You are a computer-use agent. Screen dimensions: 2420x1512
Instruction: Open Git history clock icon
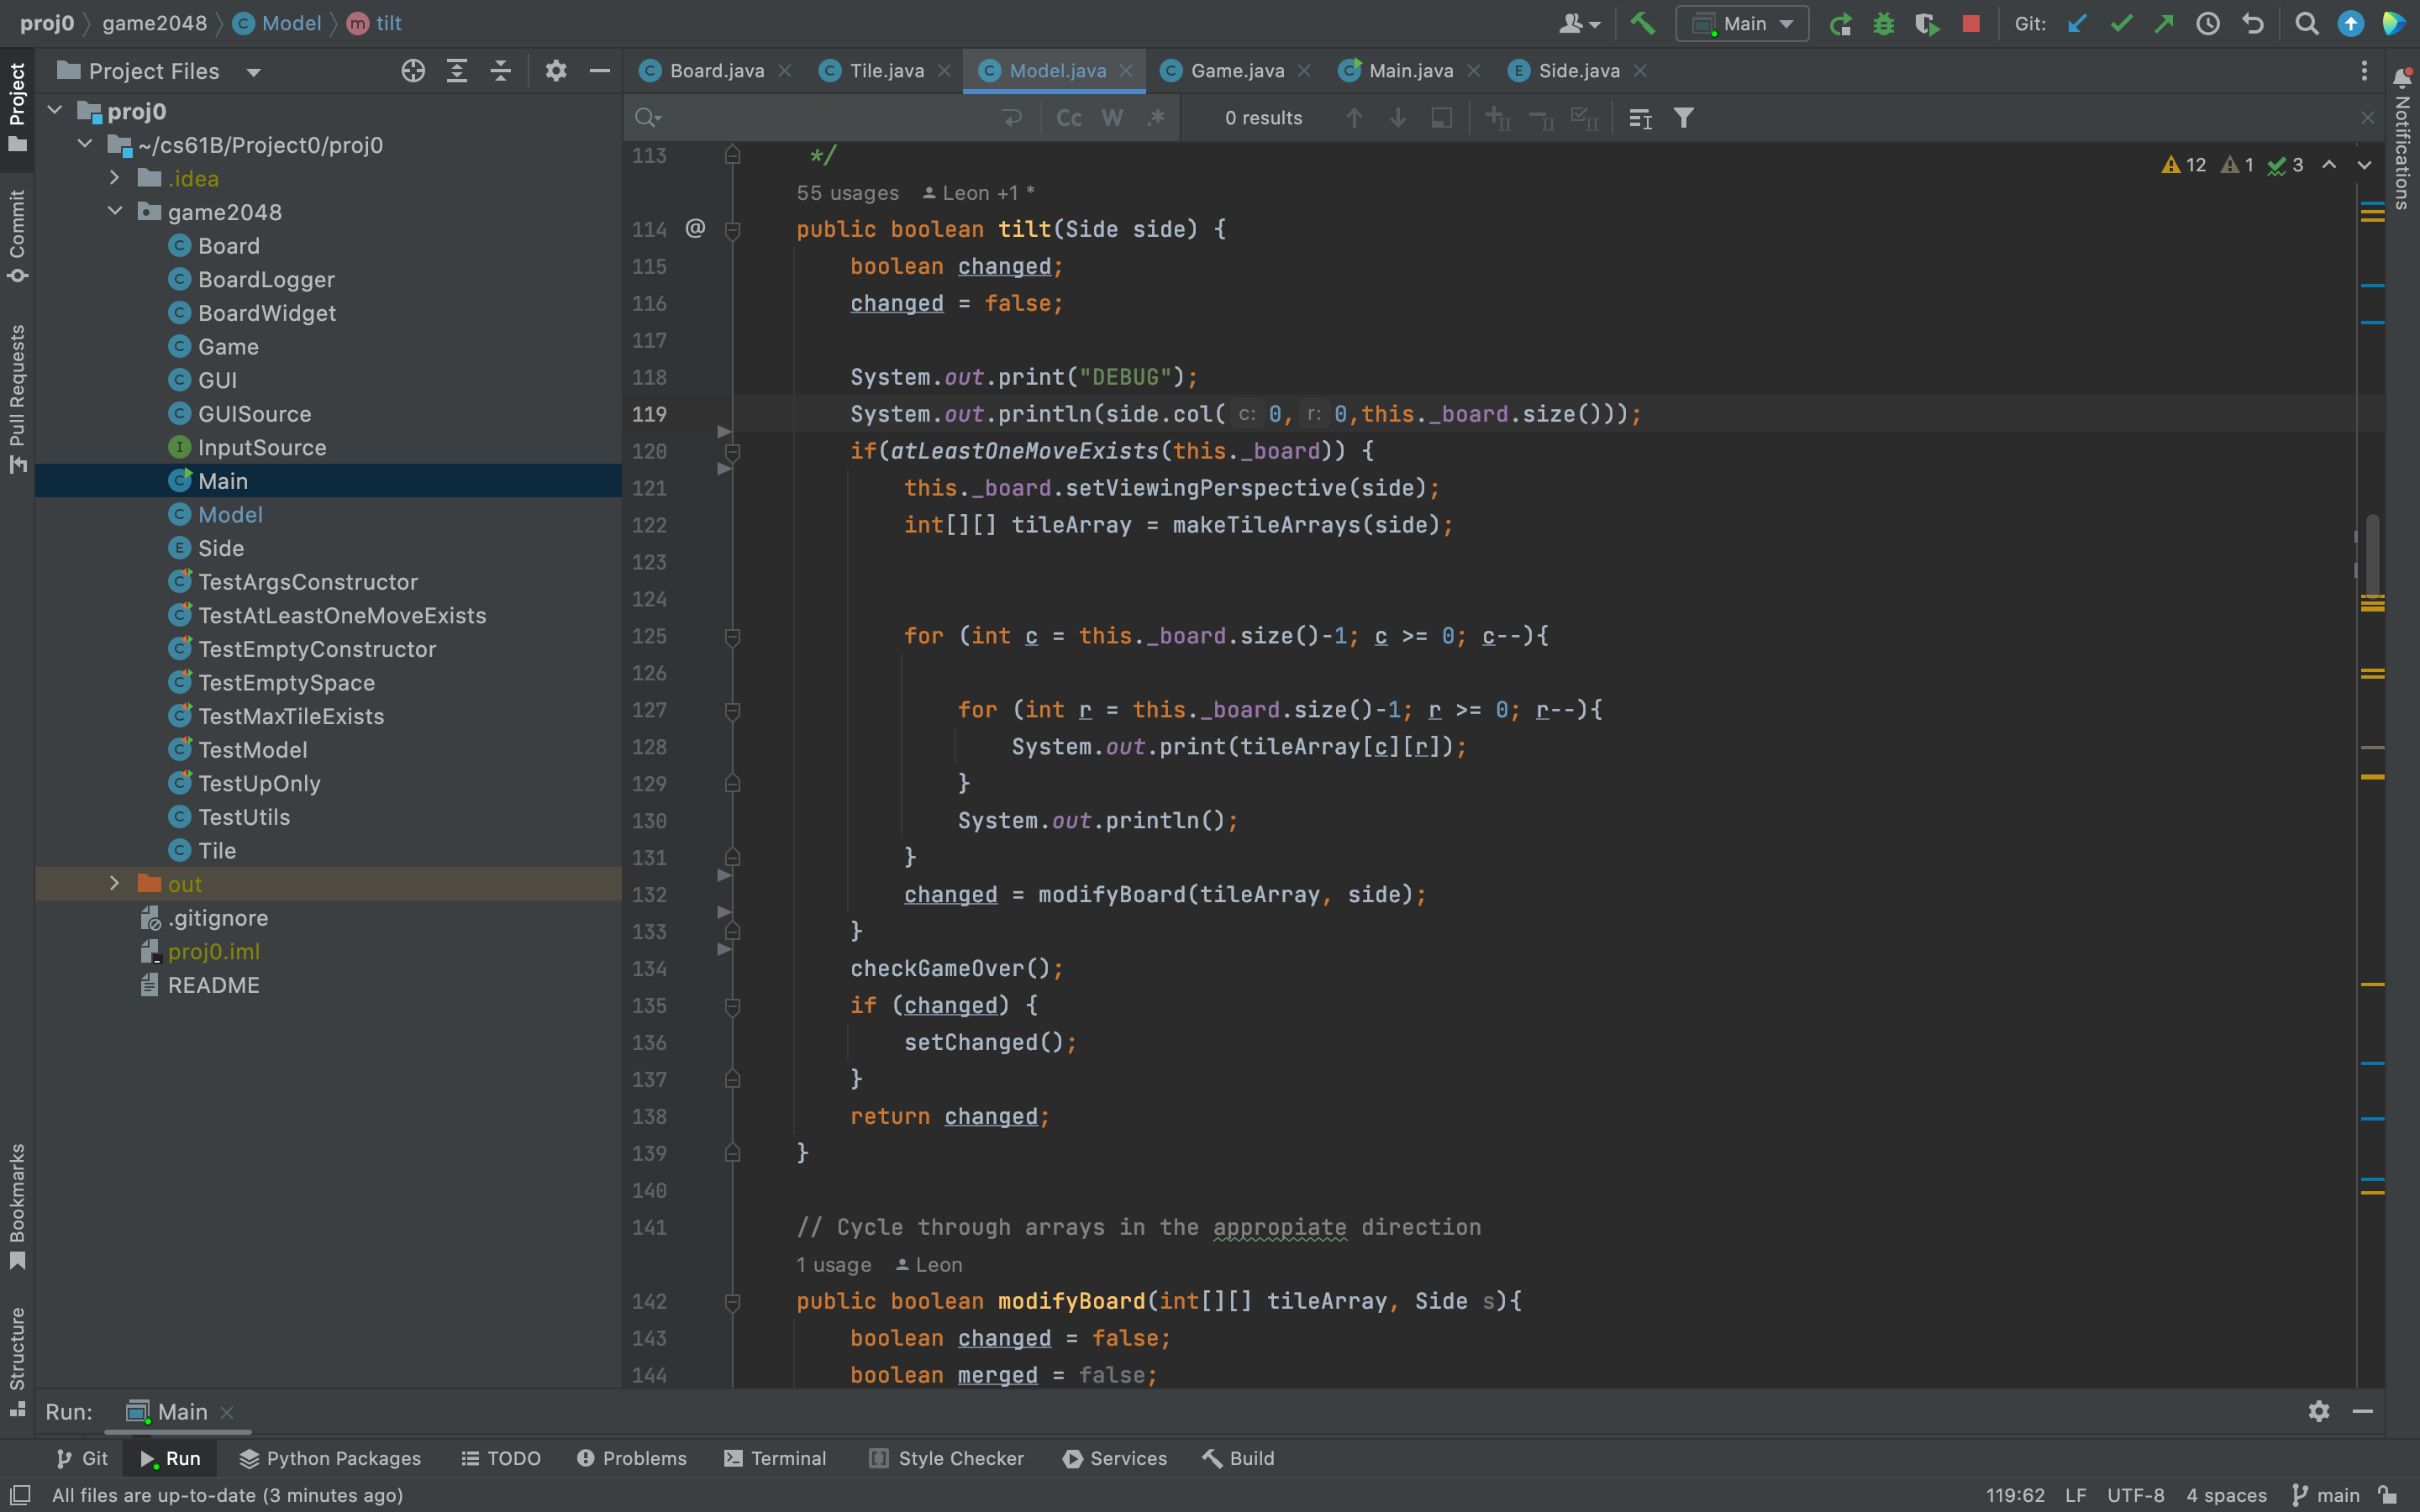click(x=2207, y=23)
